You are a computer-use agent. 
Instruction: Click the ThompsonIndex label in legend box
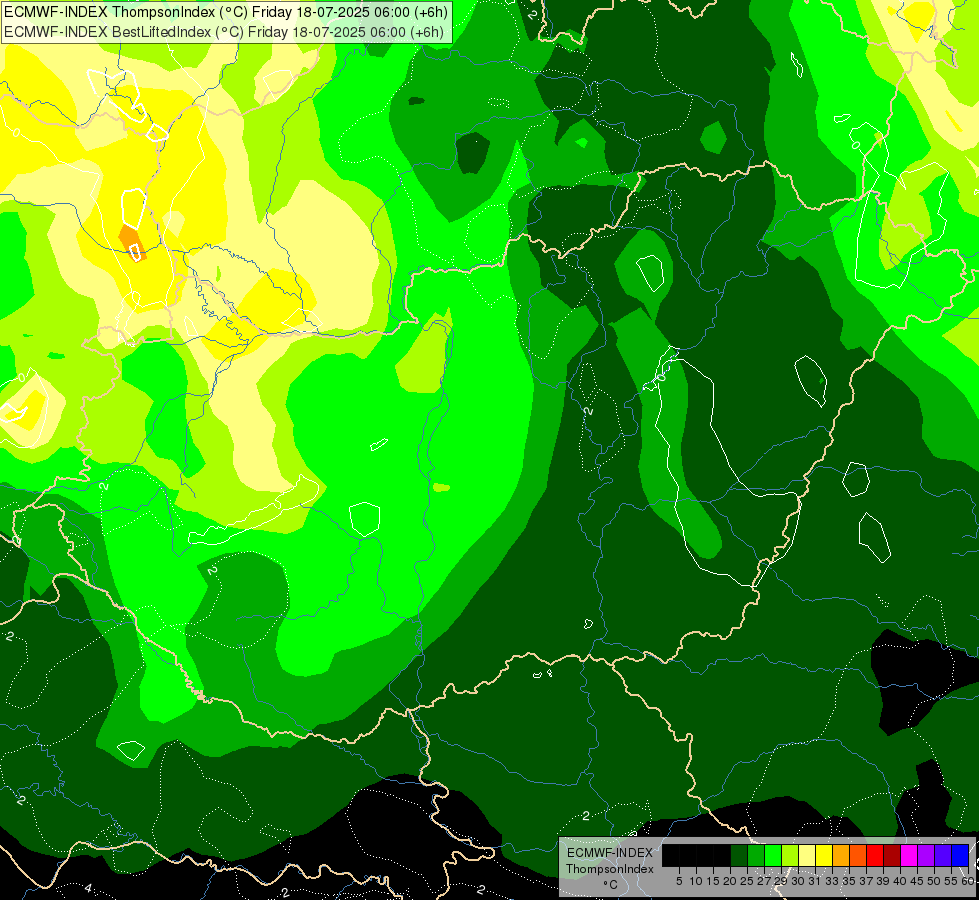pos(610,869)
